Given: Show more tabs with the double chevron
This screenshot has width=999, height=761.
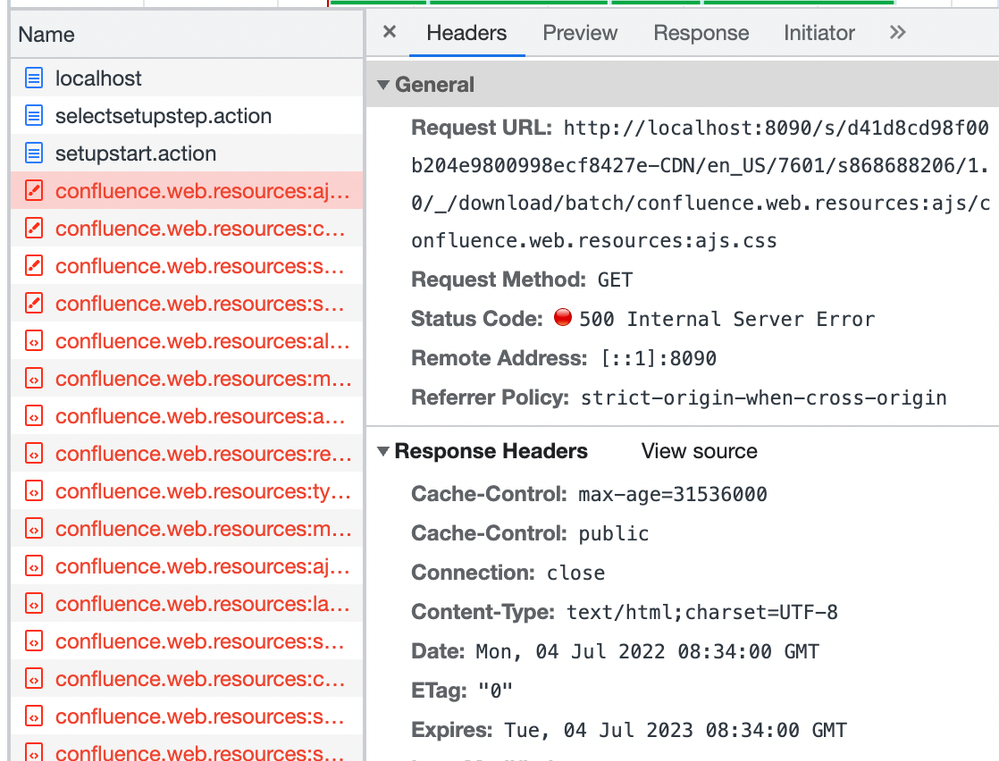Looking at the screenshot, I should click(897, 33).
